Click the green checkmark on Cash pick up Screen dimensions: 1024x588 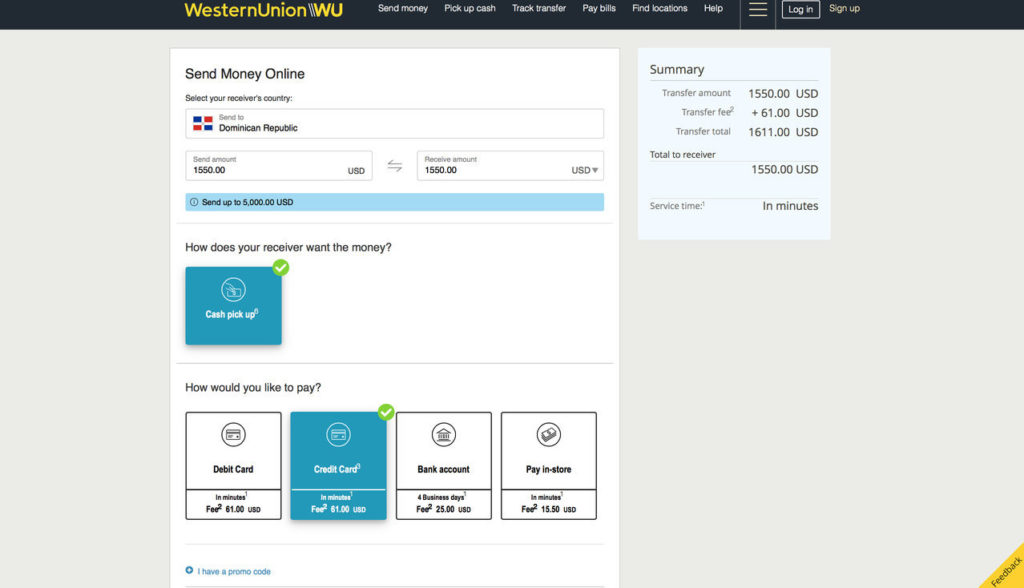pyautogui.click(x=281, y=267)
